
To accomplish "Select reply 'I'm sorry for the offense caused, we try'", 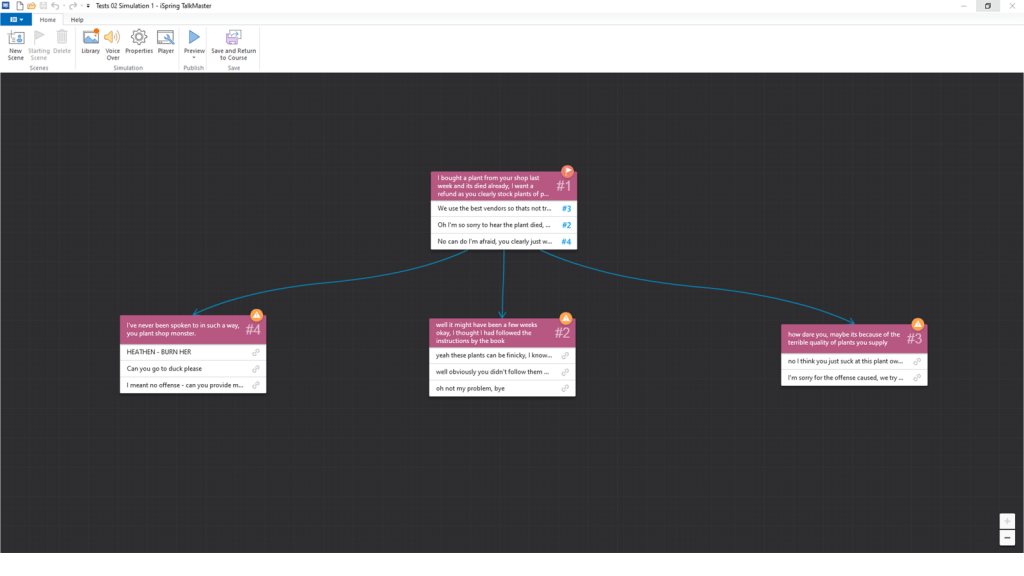I will point(854,377).
